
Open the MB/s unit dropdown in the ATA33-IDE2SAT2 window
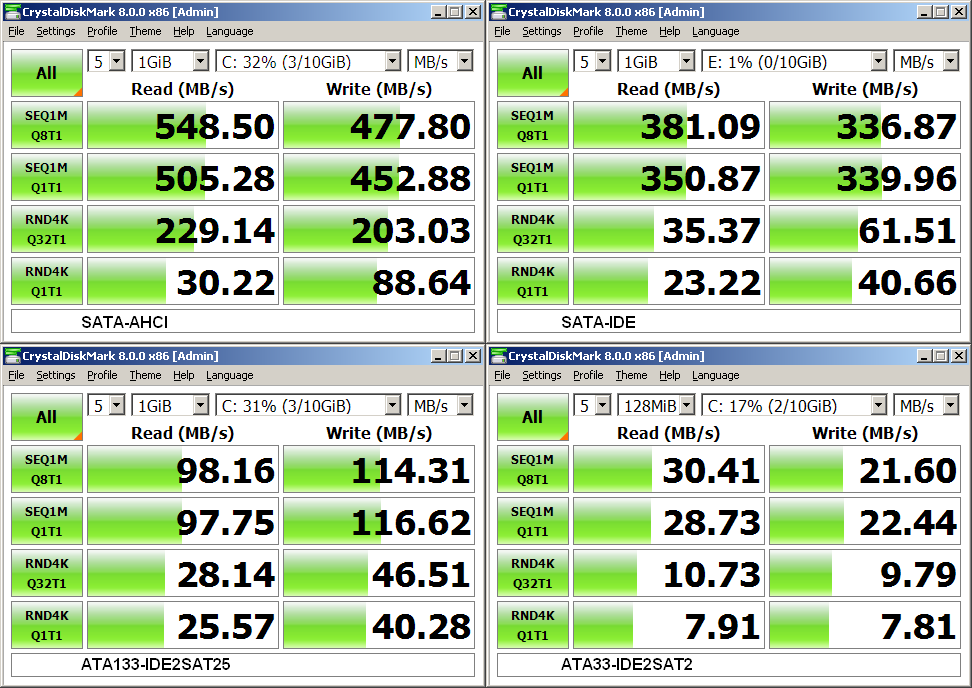coord(927,405)
